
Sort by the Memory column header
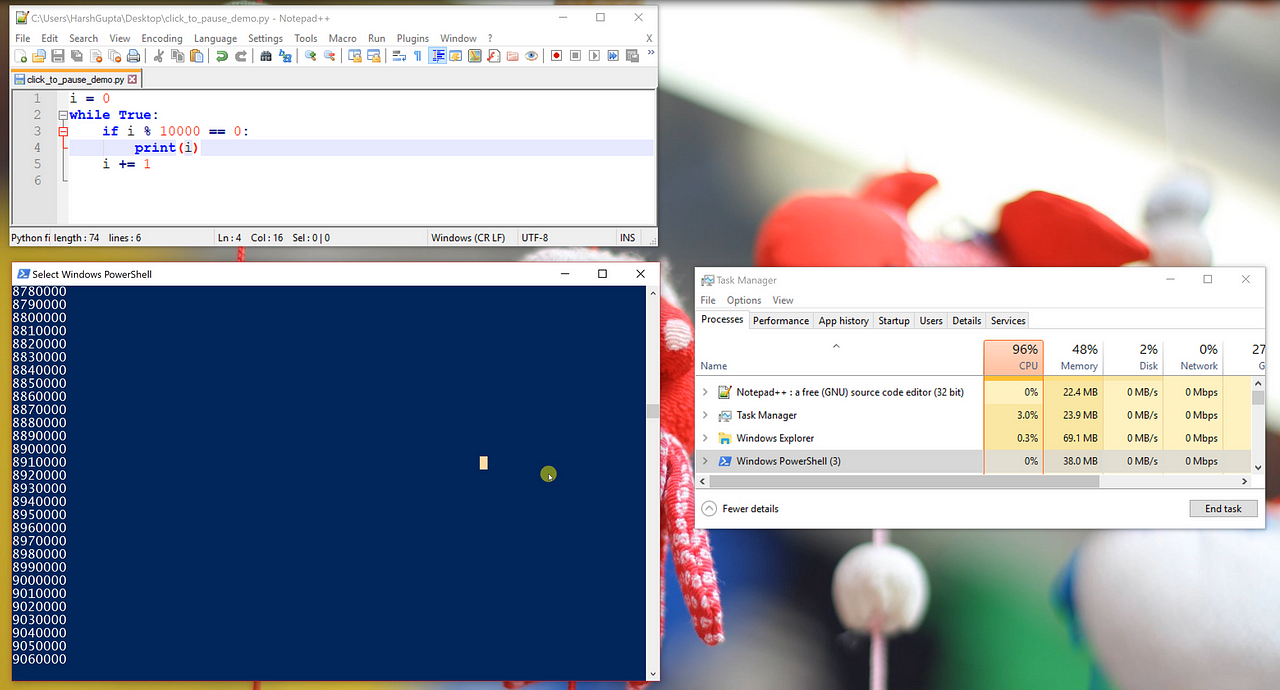1074,357
